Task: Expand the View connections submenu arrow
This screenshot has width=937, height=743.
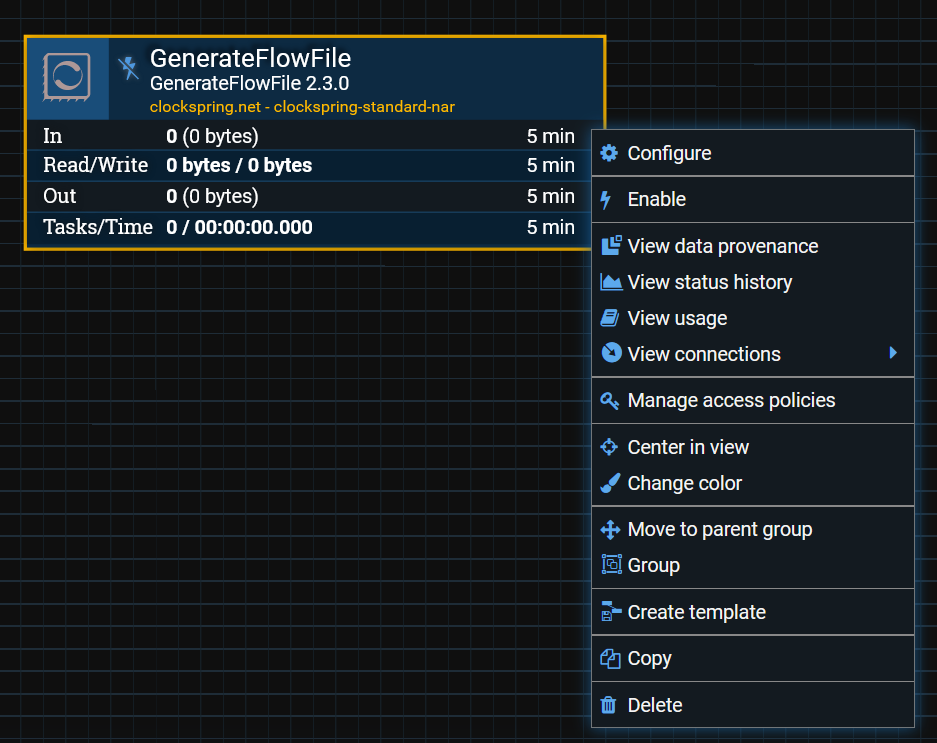Action: point(893,353)
